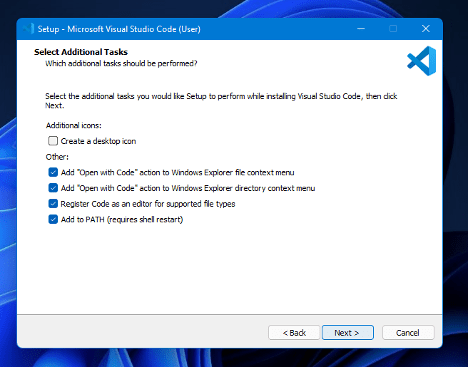Click the Next button

[348, 333]
